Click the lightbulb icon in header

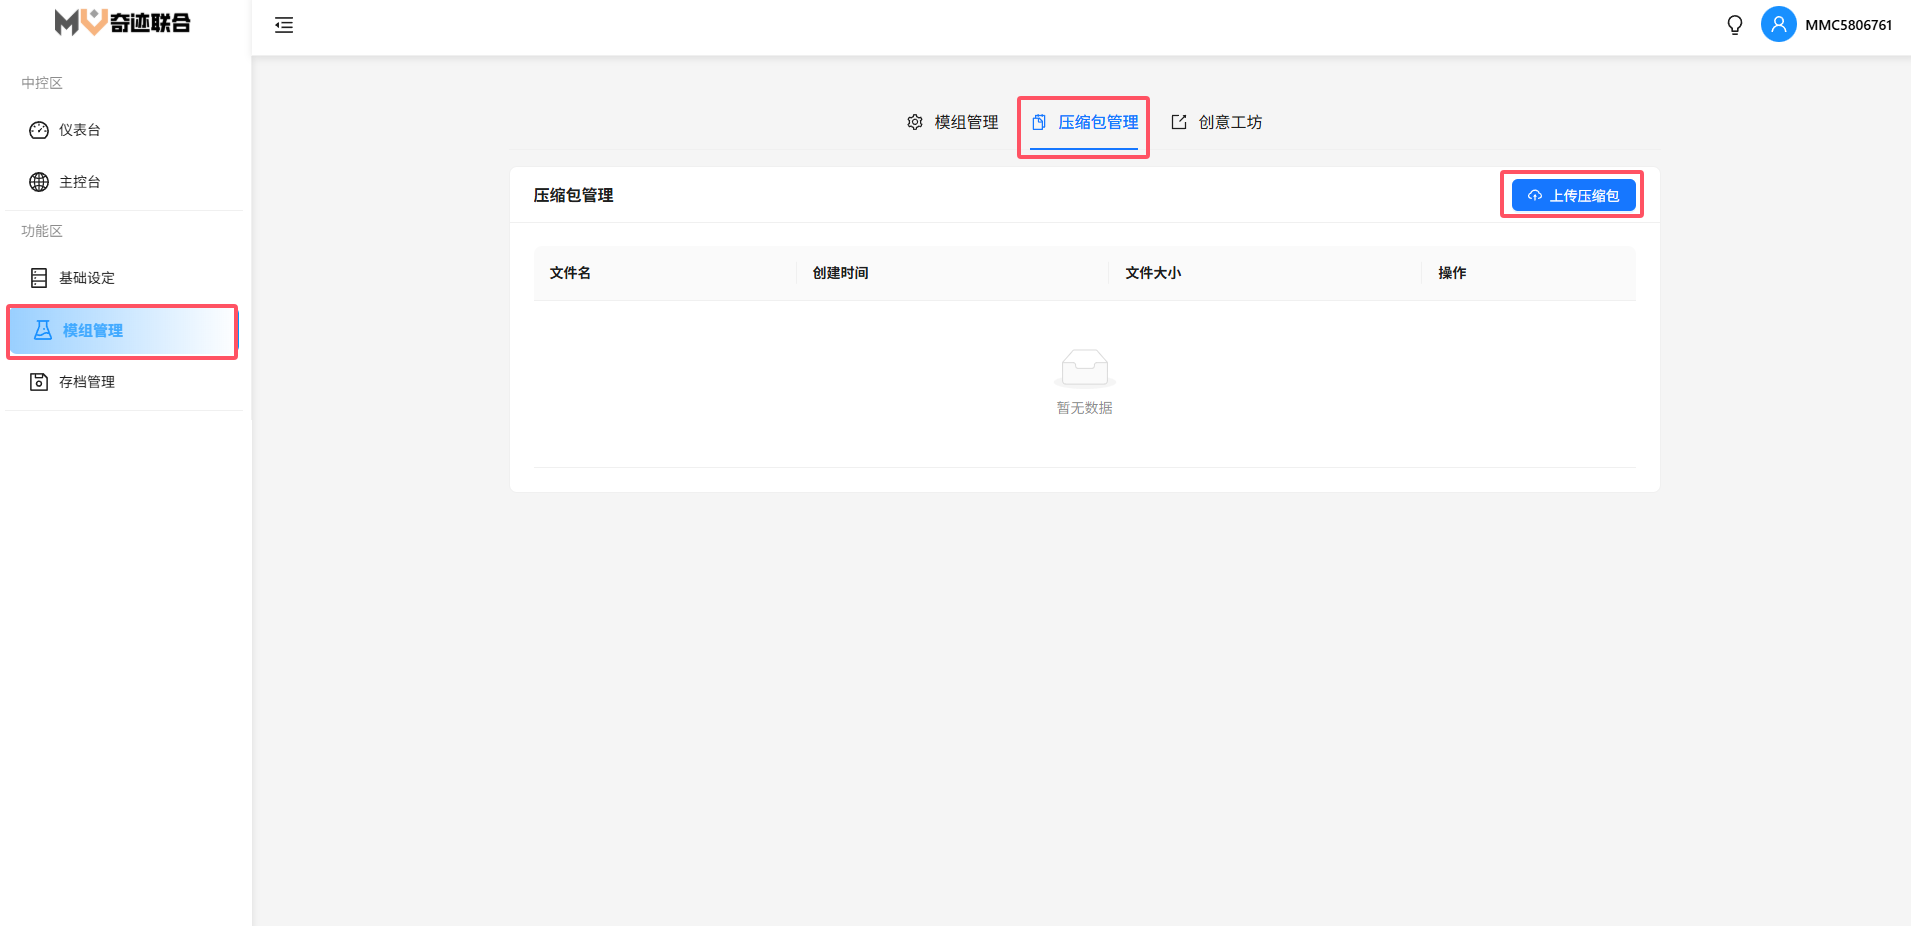point(1735,25)
